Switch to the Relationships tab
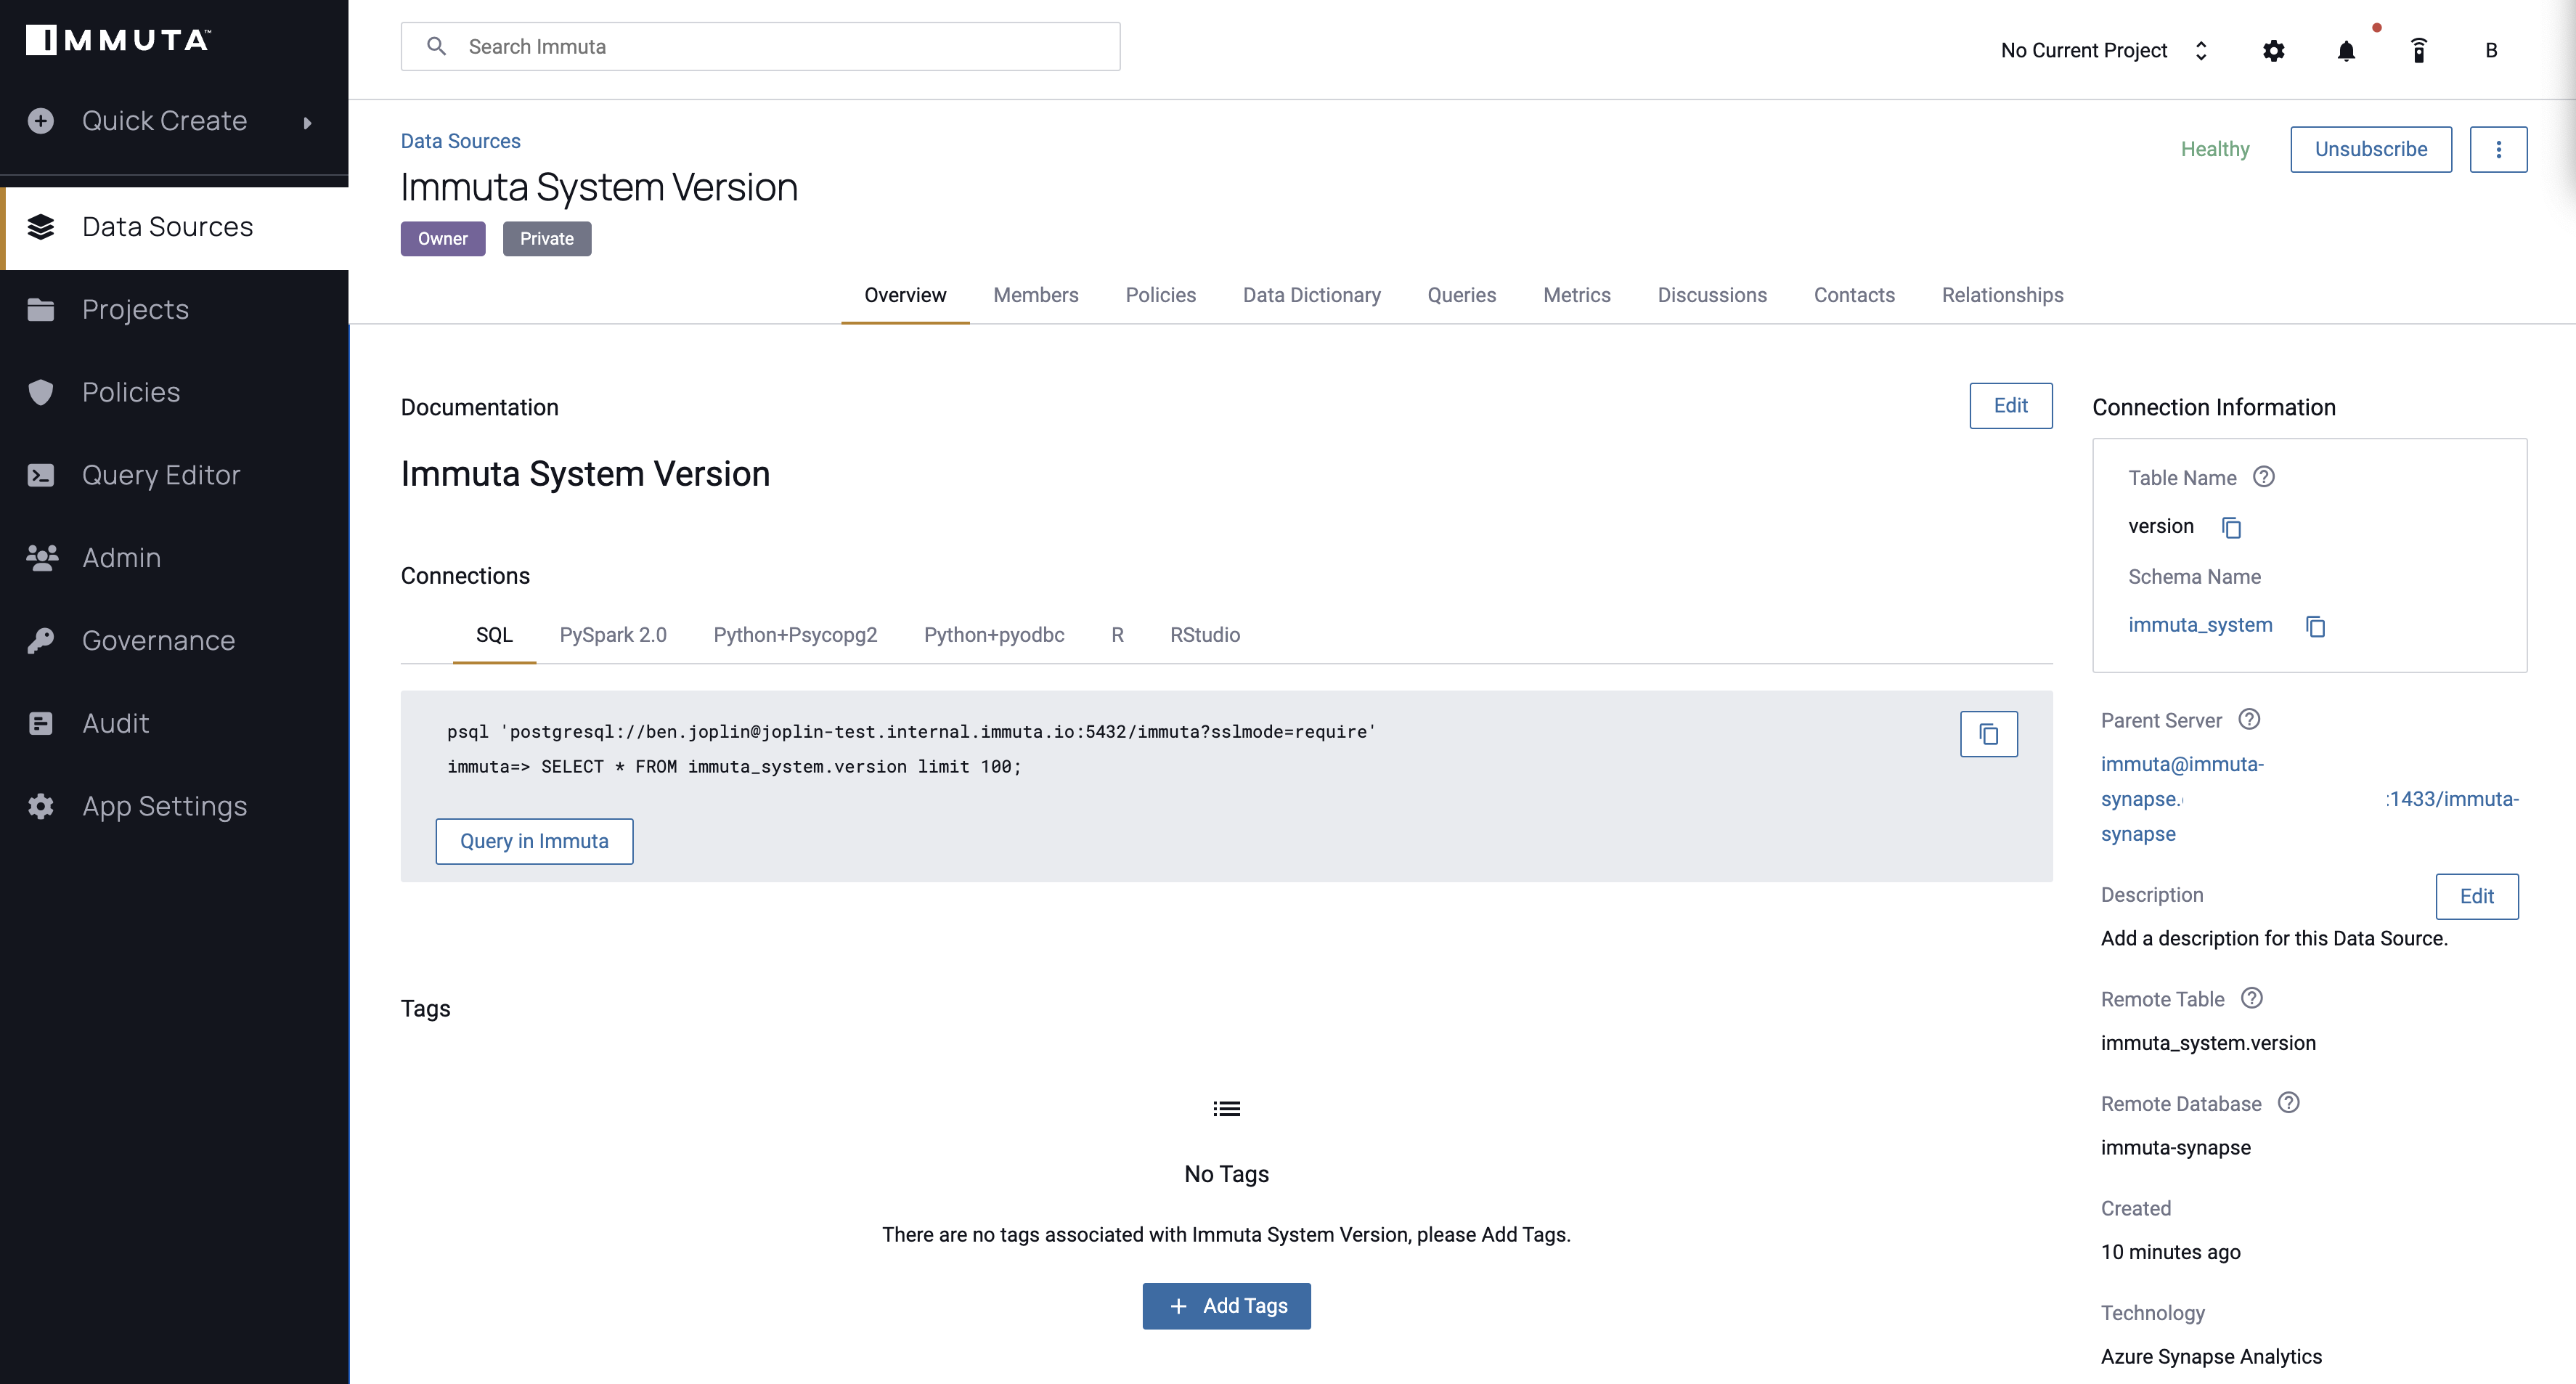Viewport: 2576px width, 1384px height. pyautogui.click(x=2002, y=295)
